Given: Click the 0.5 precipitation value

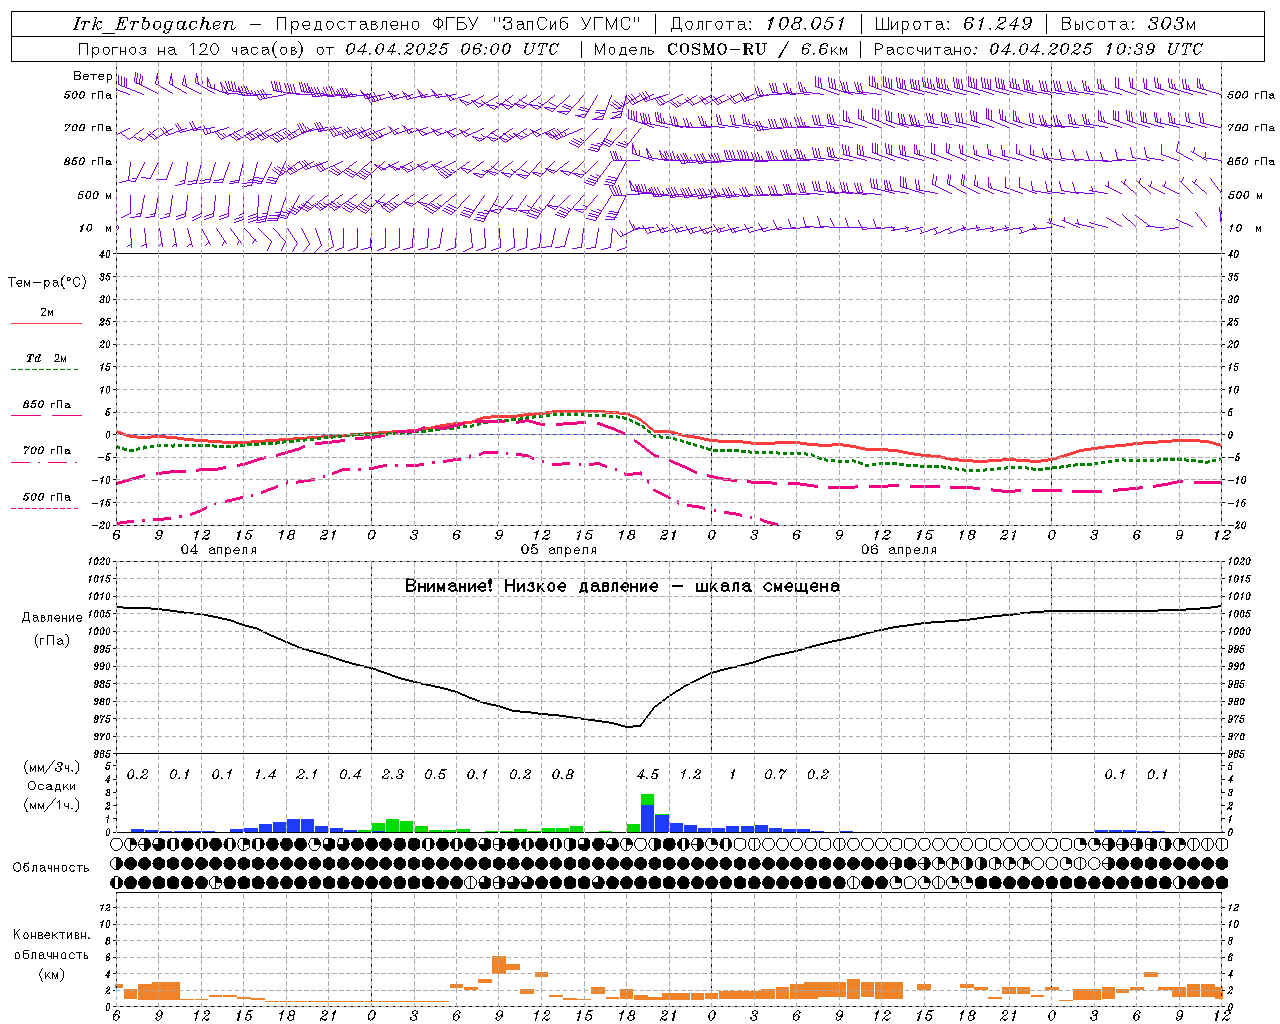Looking at the screenshot, I should [435, 774].
